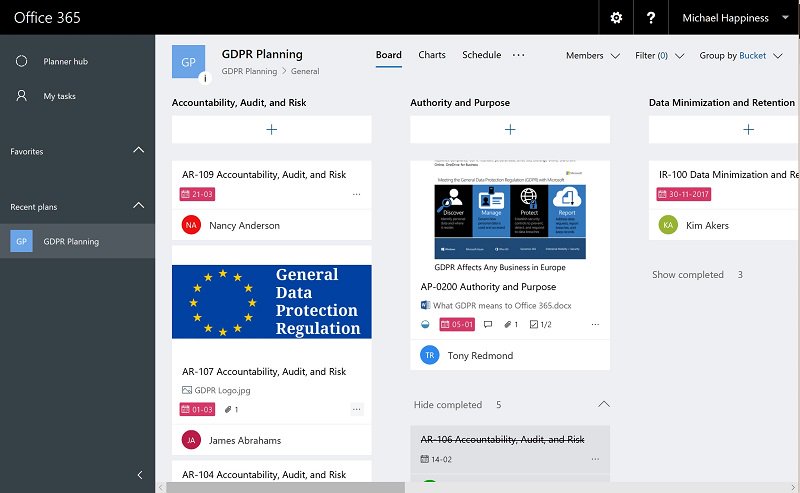Image resolution: width=800 pixels, height=493 pixels.
Task: Click the horizontal scrollbar thumb
Action: tap(285, 487)
